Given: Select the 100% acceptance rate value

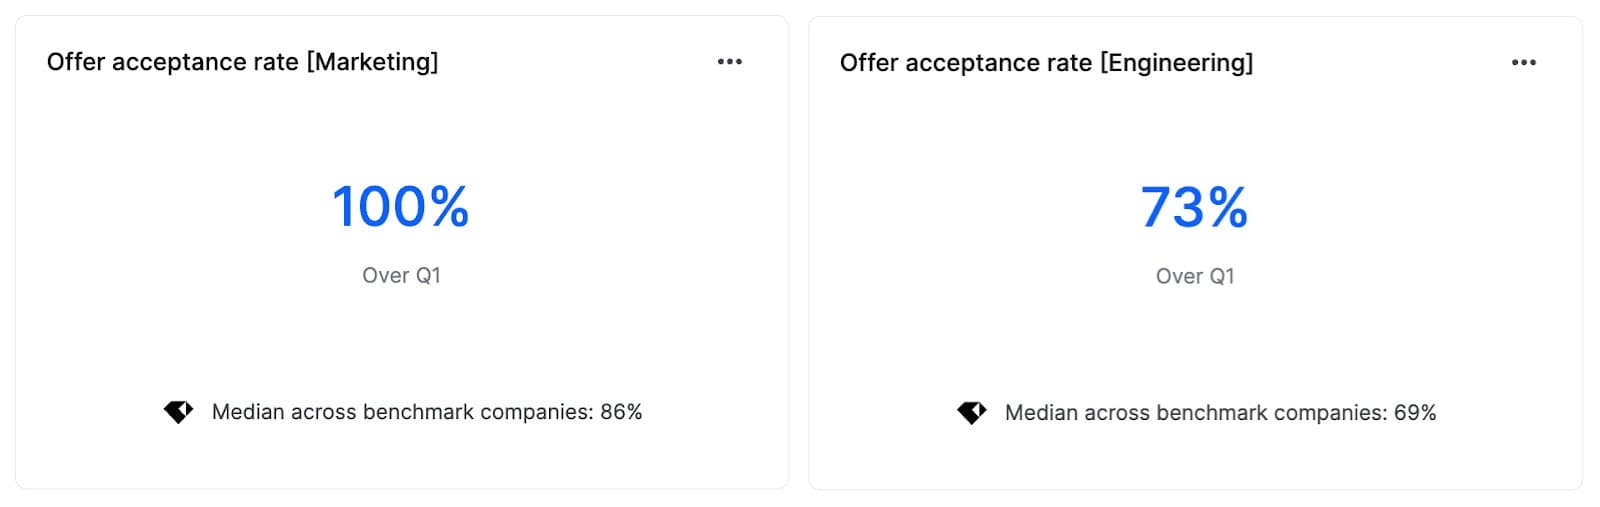Looking at the screenshot, I should (400, 207).
